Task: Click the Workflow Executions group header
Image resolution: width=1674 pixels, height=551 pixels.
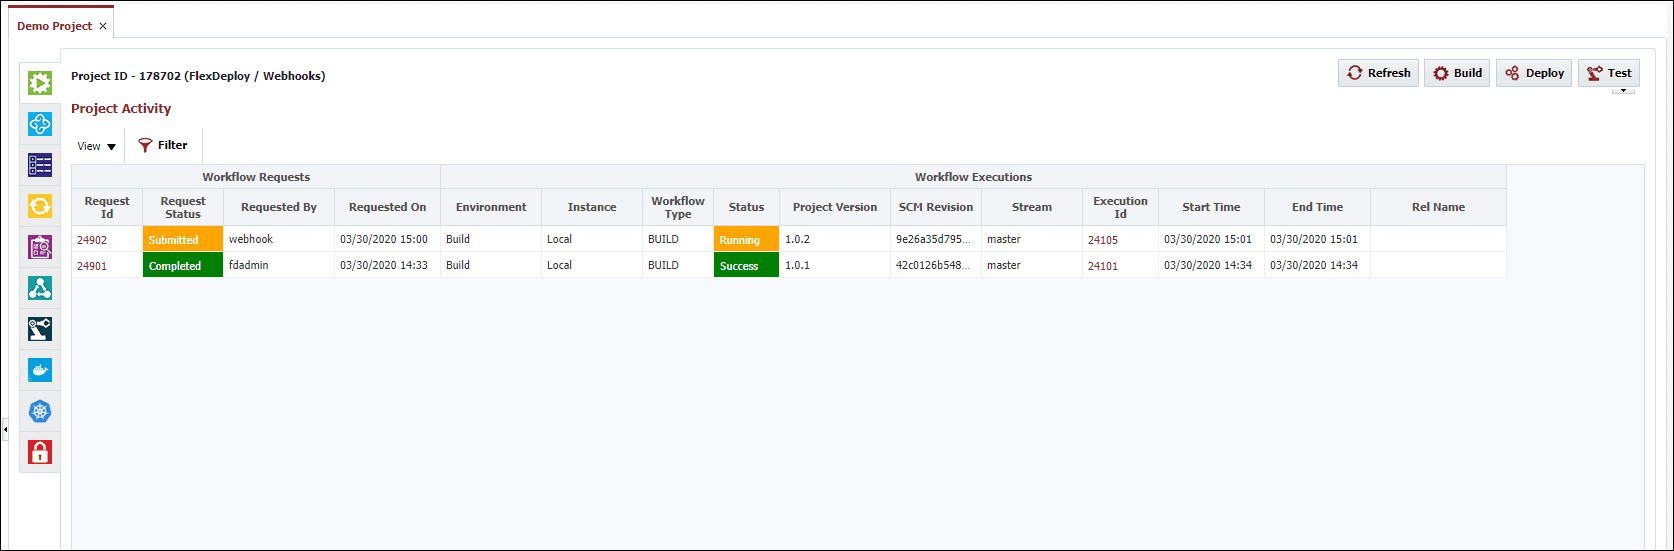Action: pyautogui.click(x=973, y=177)
